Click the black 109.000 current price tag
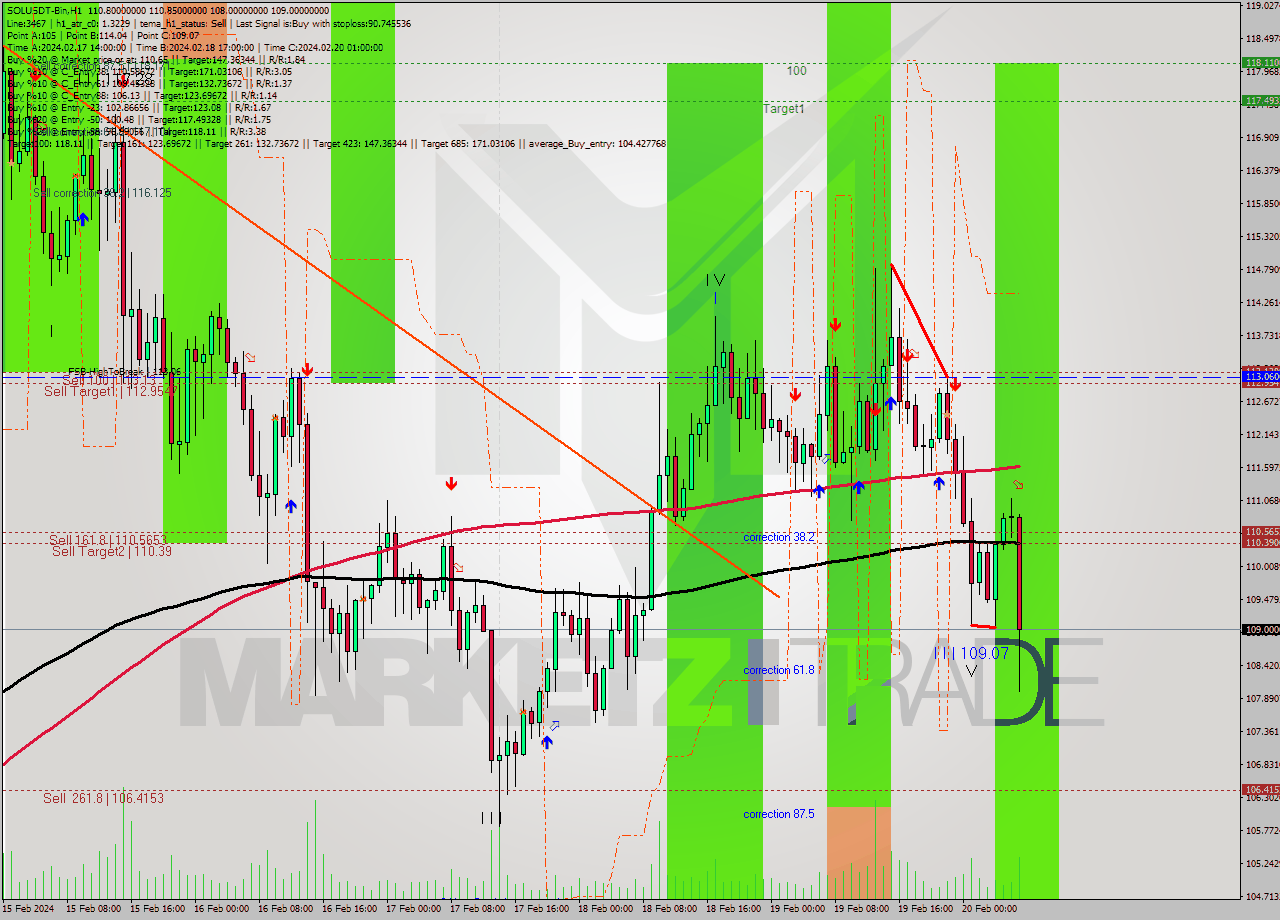Screen dimensions: 1280x920 [1260, 629]
